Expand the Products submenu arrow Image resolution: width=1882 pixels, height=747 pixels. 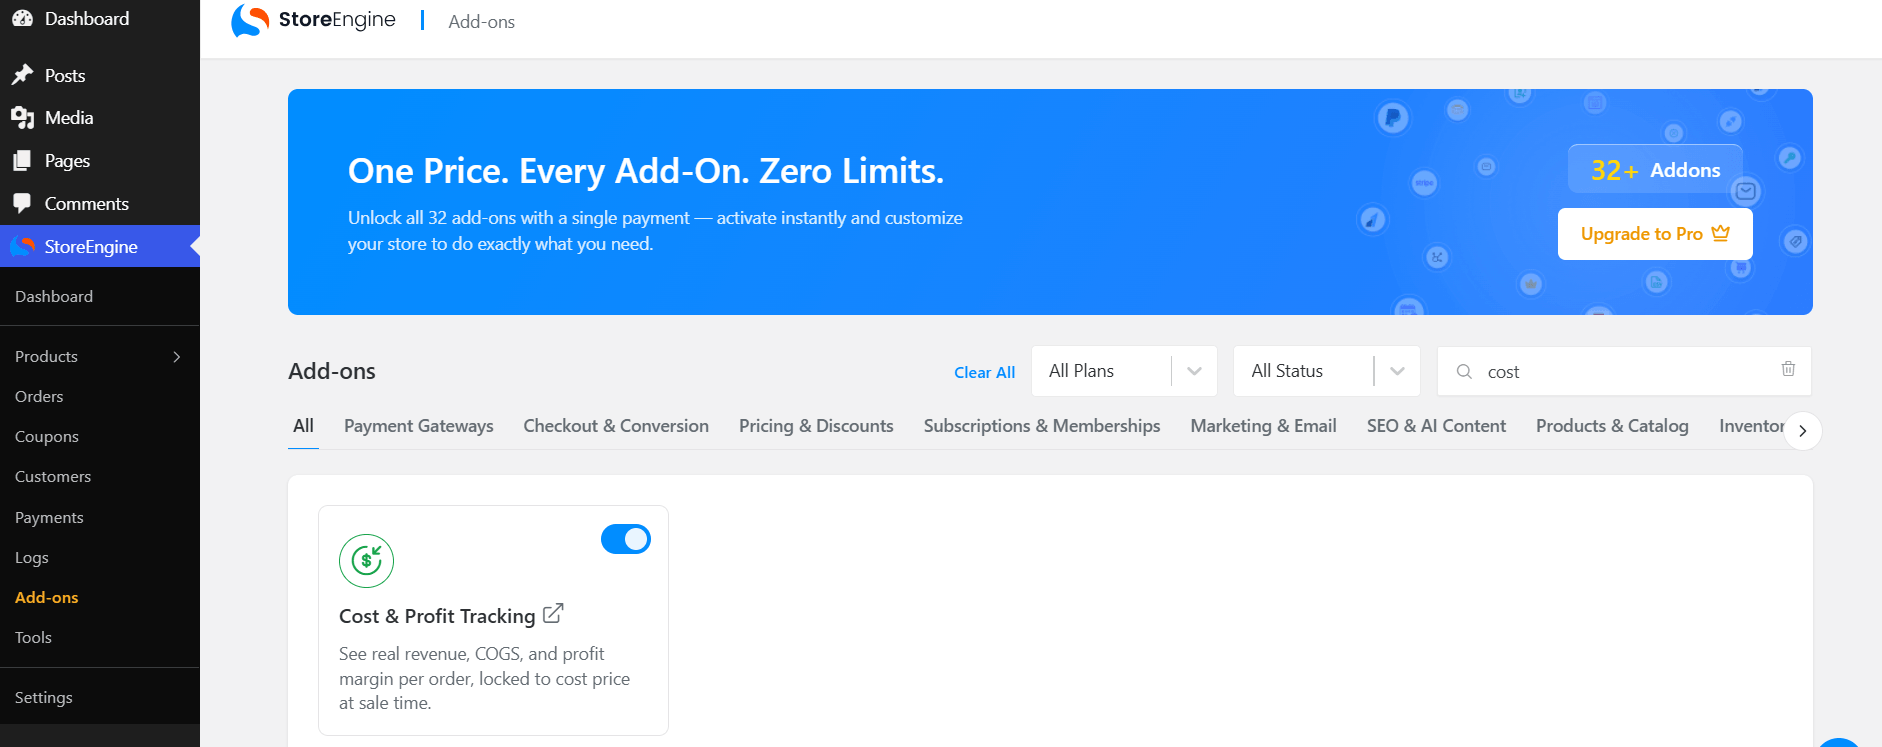177,357
